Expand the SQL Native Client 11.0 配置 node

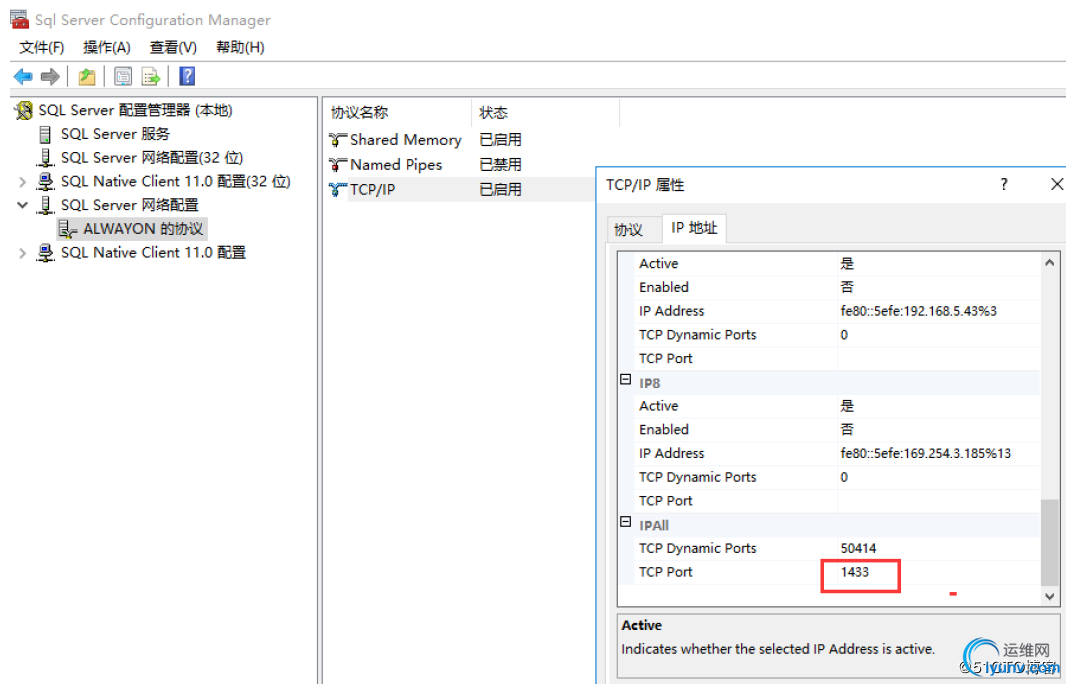coord(22,253)
